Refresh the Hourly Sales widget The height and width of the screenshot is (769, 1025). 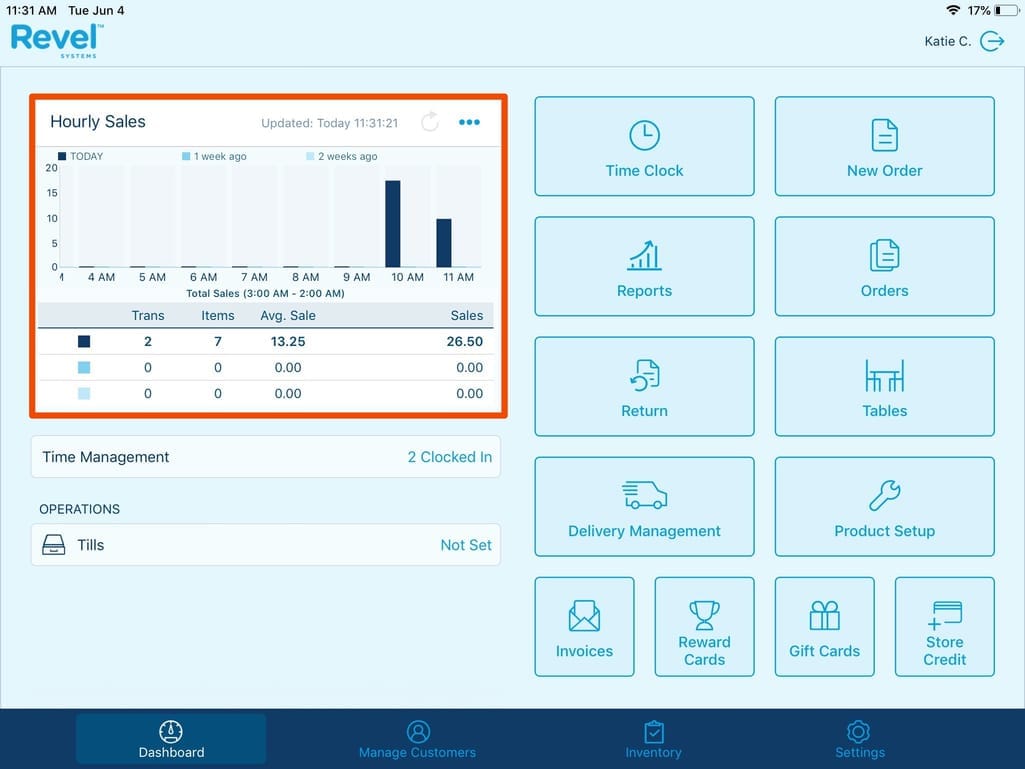click(x=430, y=122)
